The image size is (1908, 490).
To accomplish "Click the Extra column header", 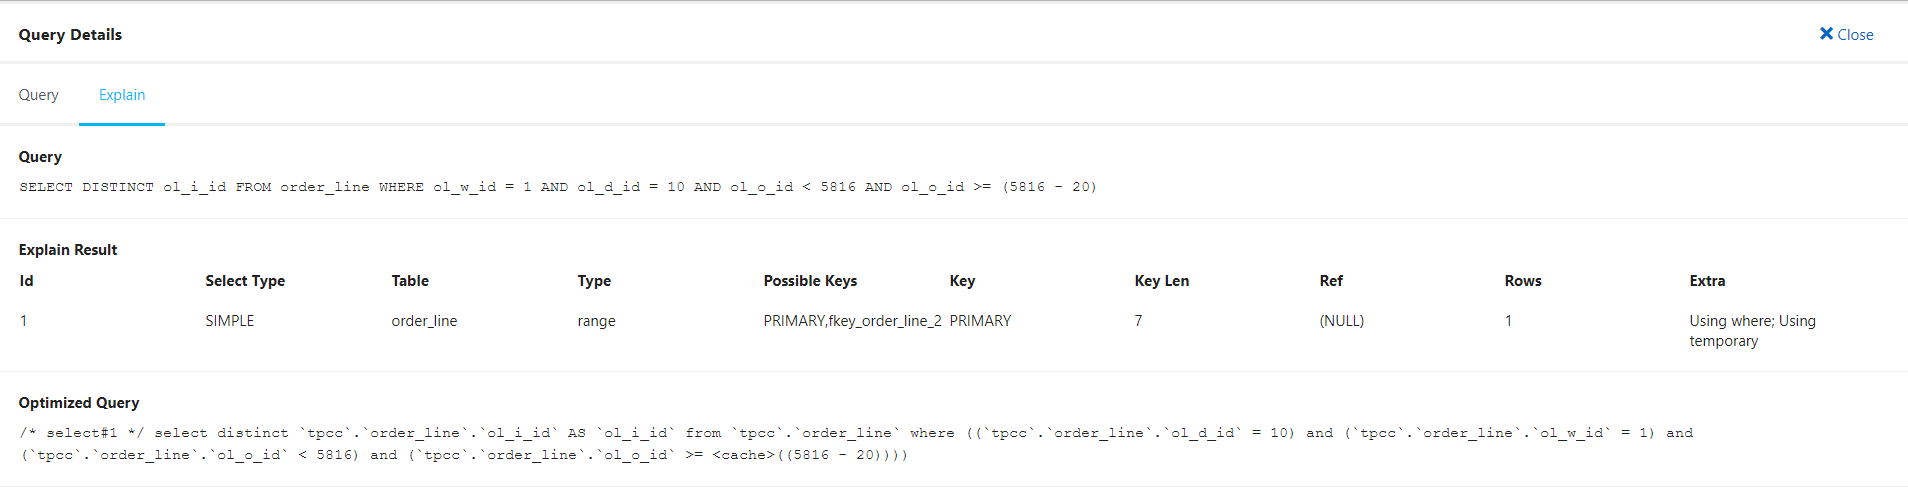I will [x=1707, y=281].
